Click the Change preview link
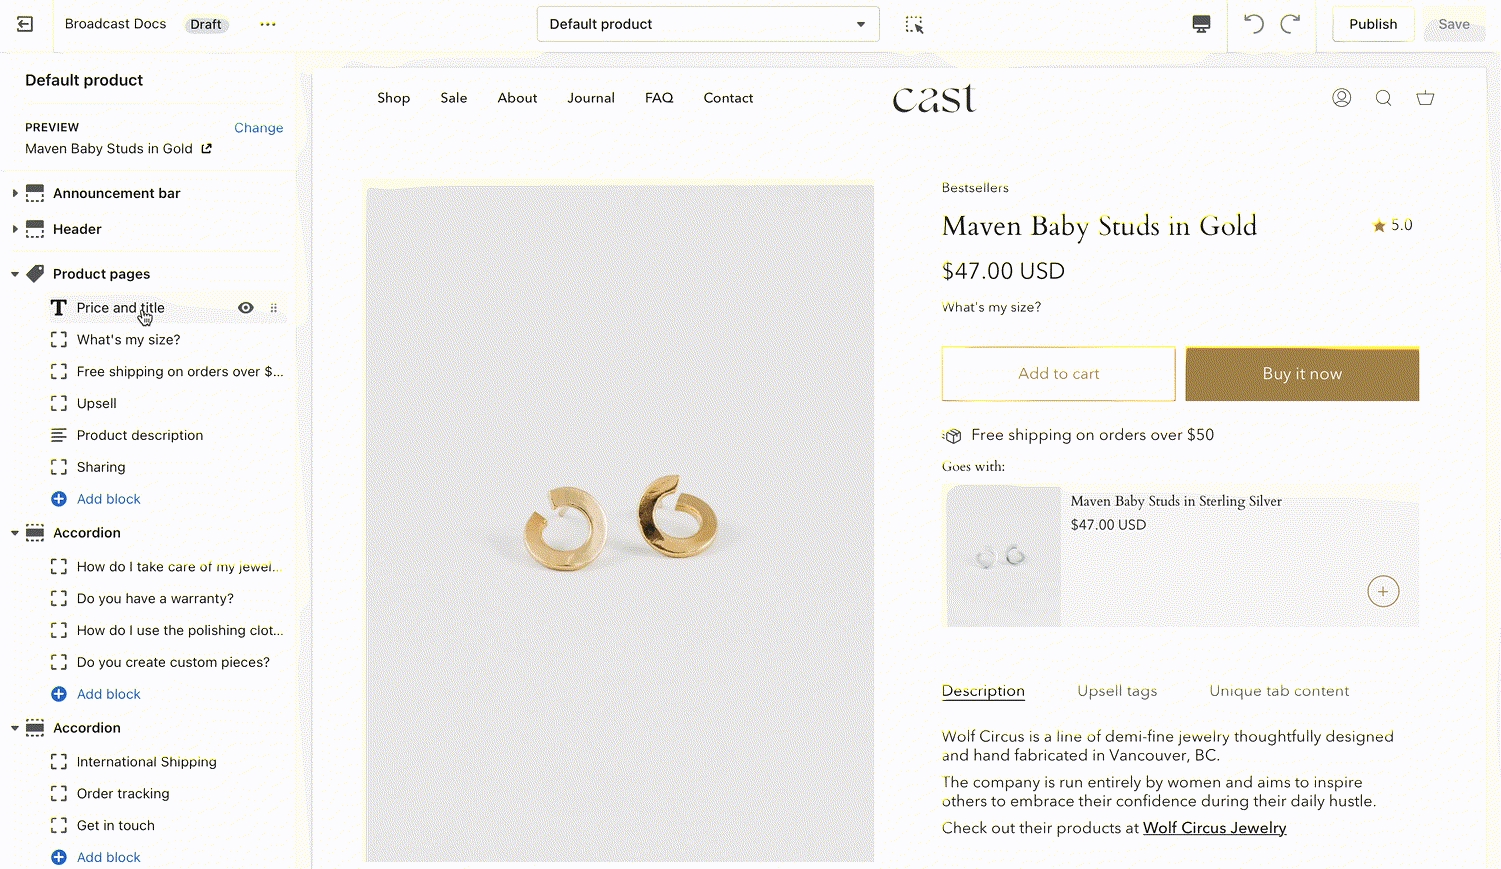Image resolution: width=1501 pixels, height=869 pixels. click(x=258, y=128)
